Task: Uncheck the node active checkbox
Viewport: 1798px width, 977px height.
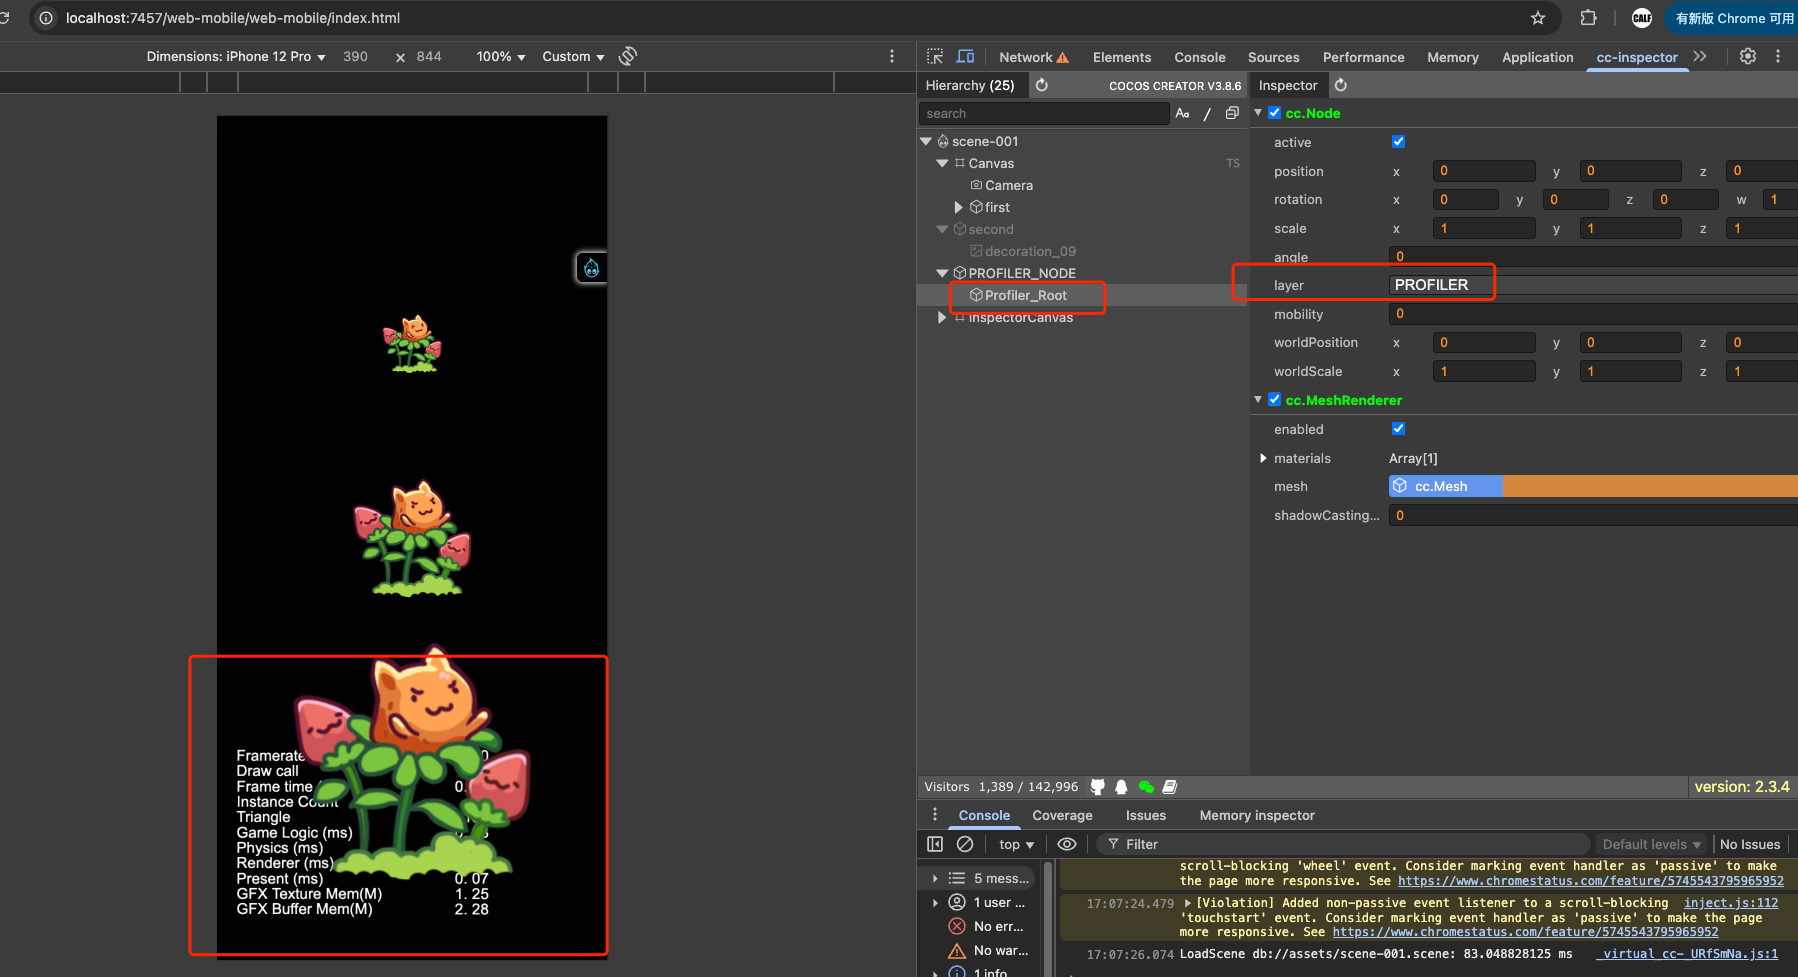Action: pos(1398,142)
